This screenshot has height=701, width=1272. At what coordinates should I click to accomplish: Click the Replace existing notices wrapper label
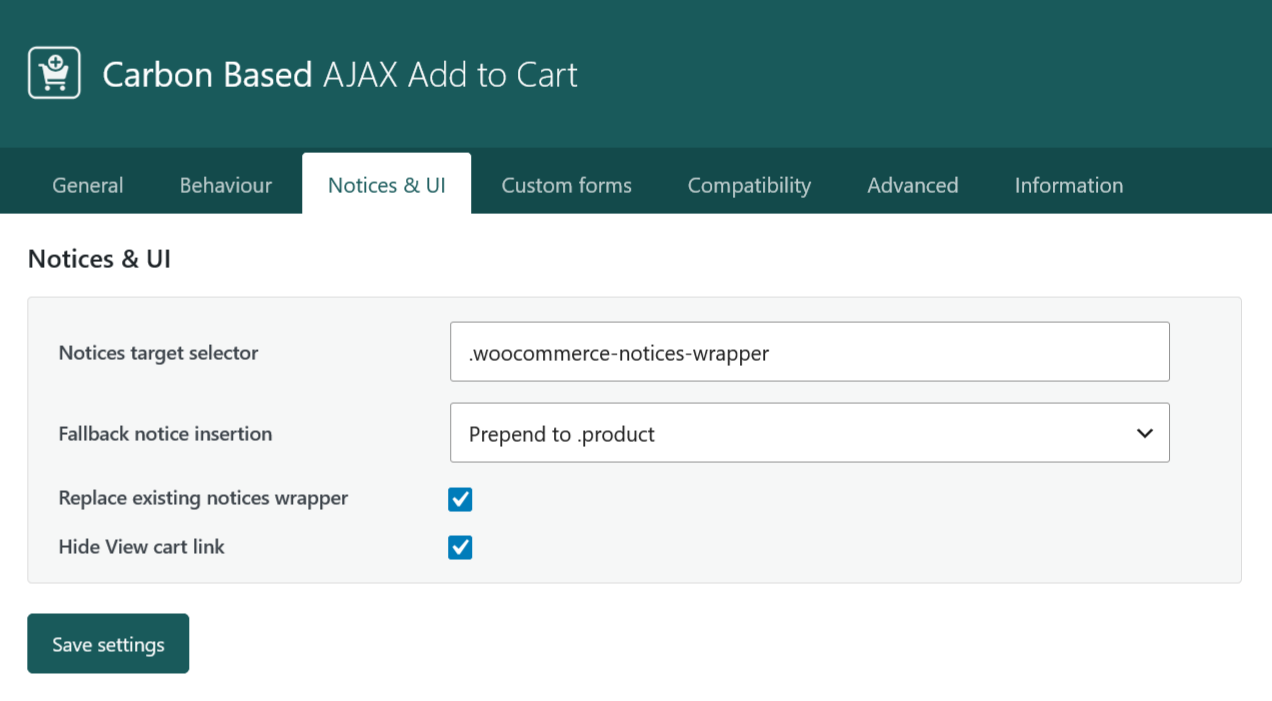point(203,498)
